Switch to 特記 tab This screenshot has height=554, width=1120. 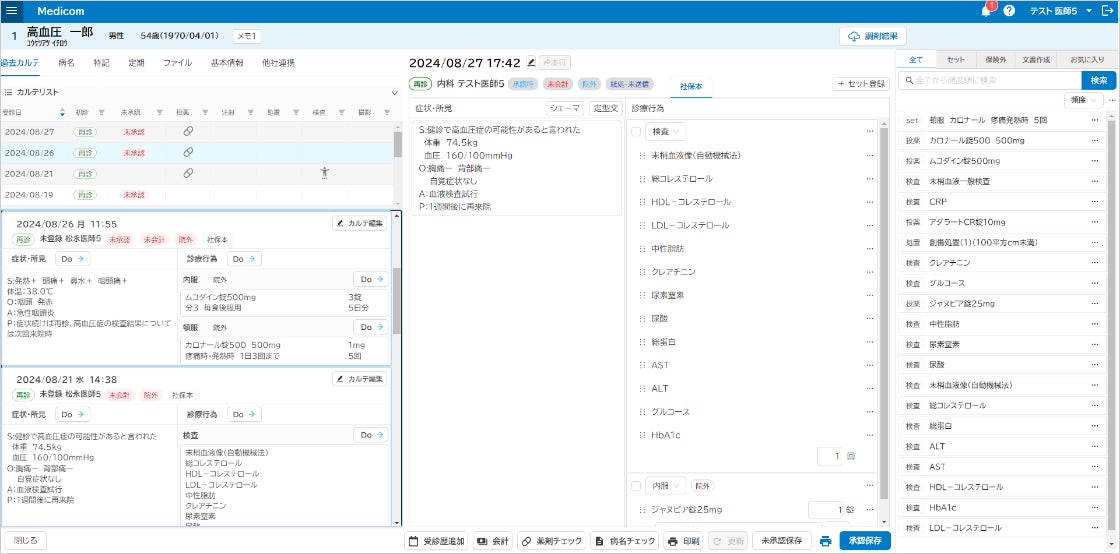pyautogui.click(x=101, y=63)
